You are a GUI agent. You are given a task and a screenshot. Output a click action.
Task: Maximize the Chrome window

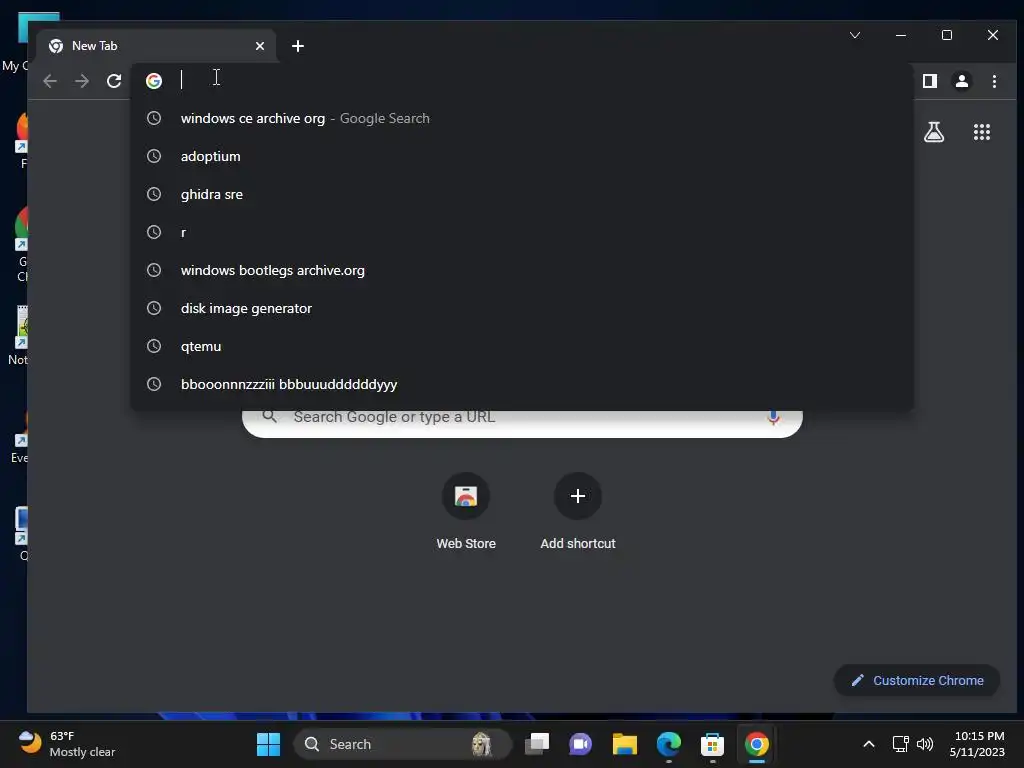[x=947, y=35]
